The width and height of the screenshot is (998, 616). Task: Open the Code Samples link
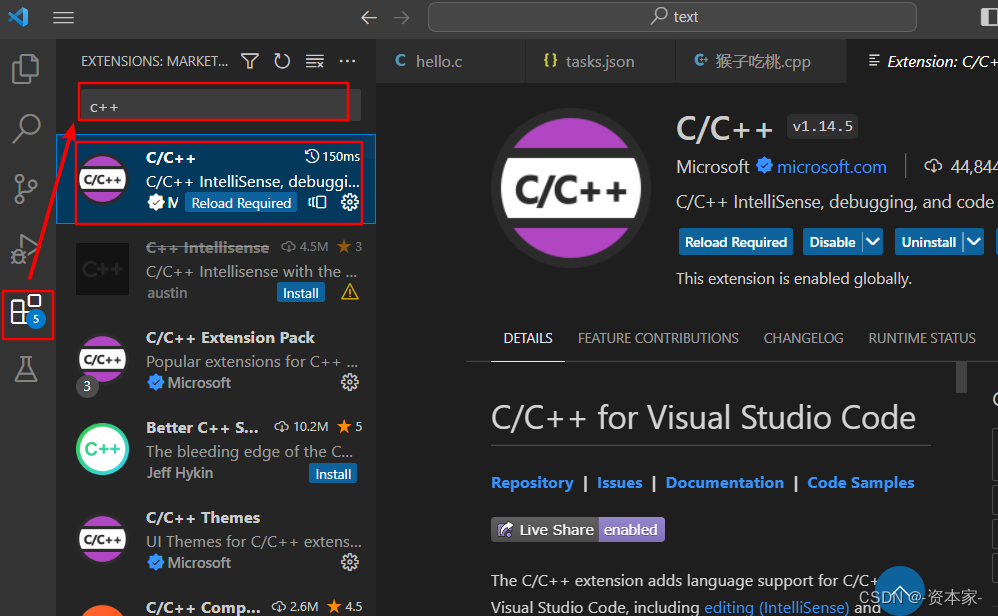point(861,482)
